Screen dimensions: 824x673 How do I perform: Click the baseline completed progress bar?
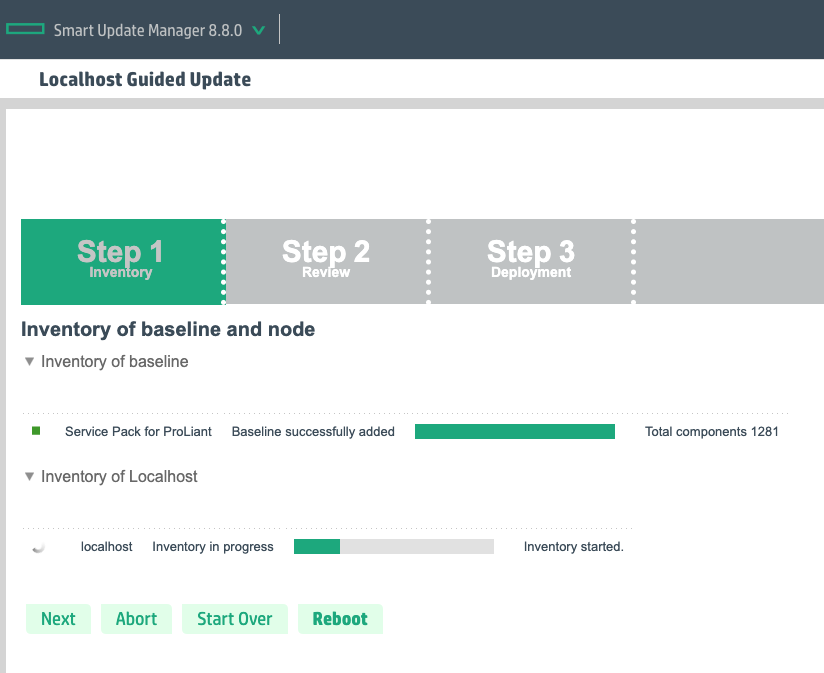514,432
